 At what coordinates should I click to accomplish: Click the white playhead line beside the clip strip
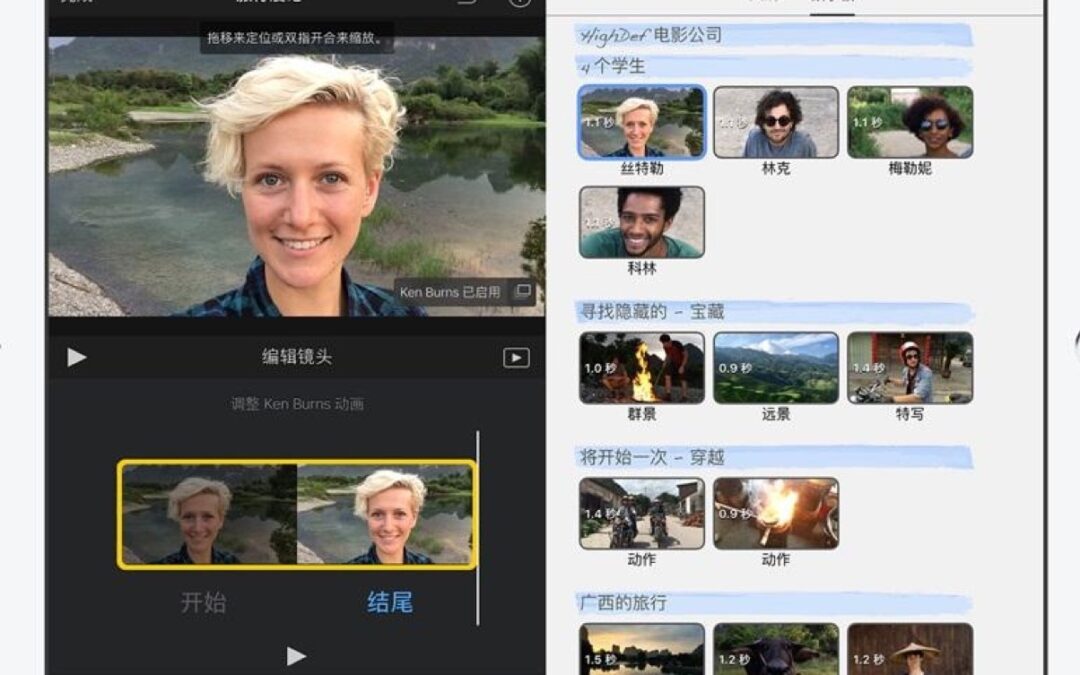[477, 528]
